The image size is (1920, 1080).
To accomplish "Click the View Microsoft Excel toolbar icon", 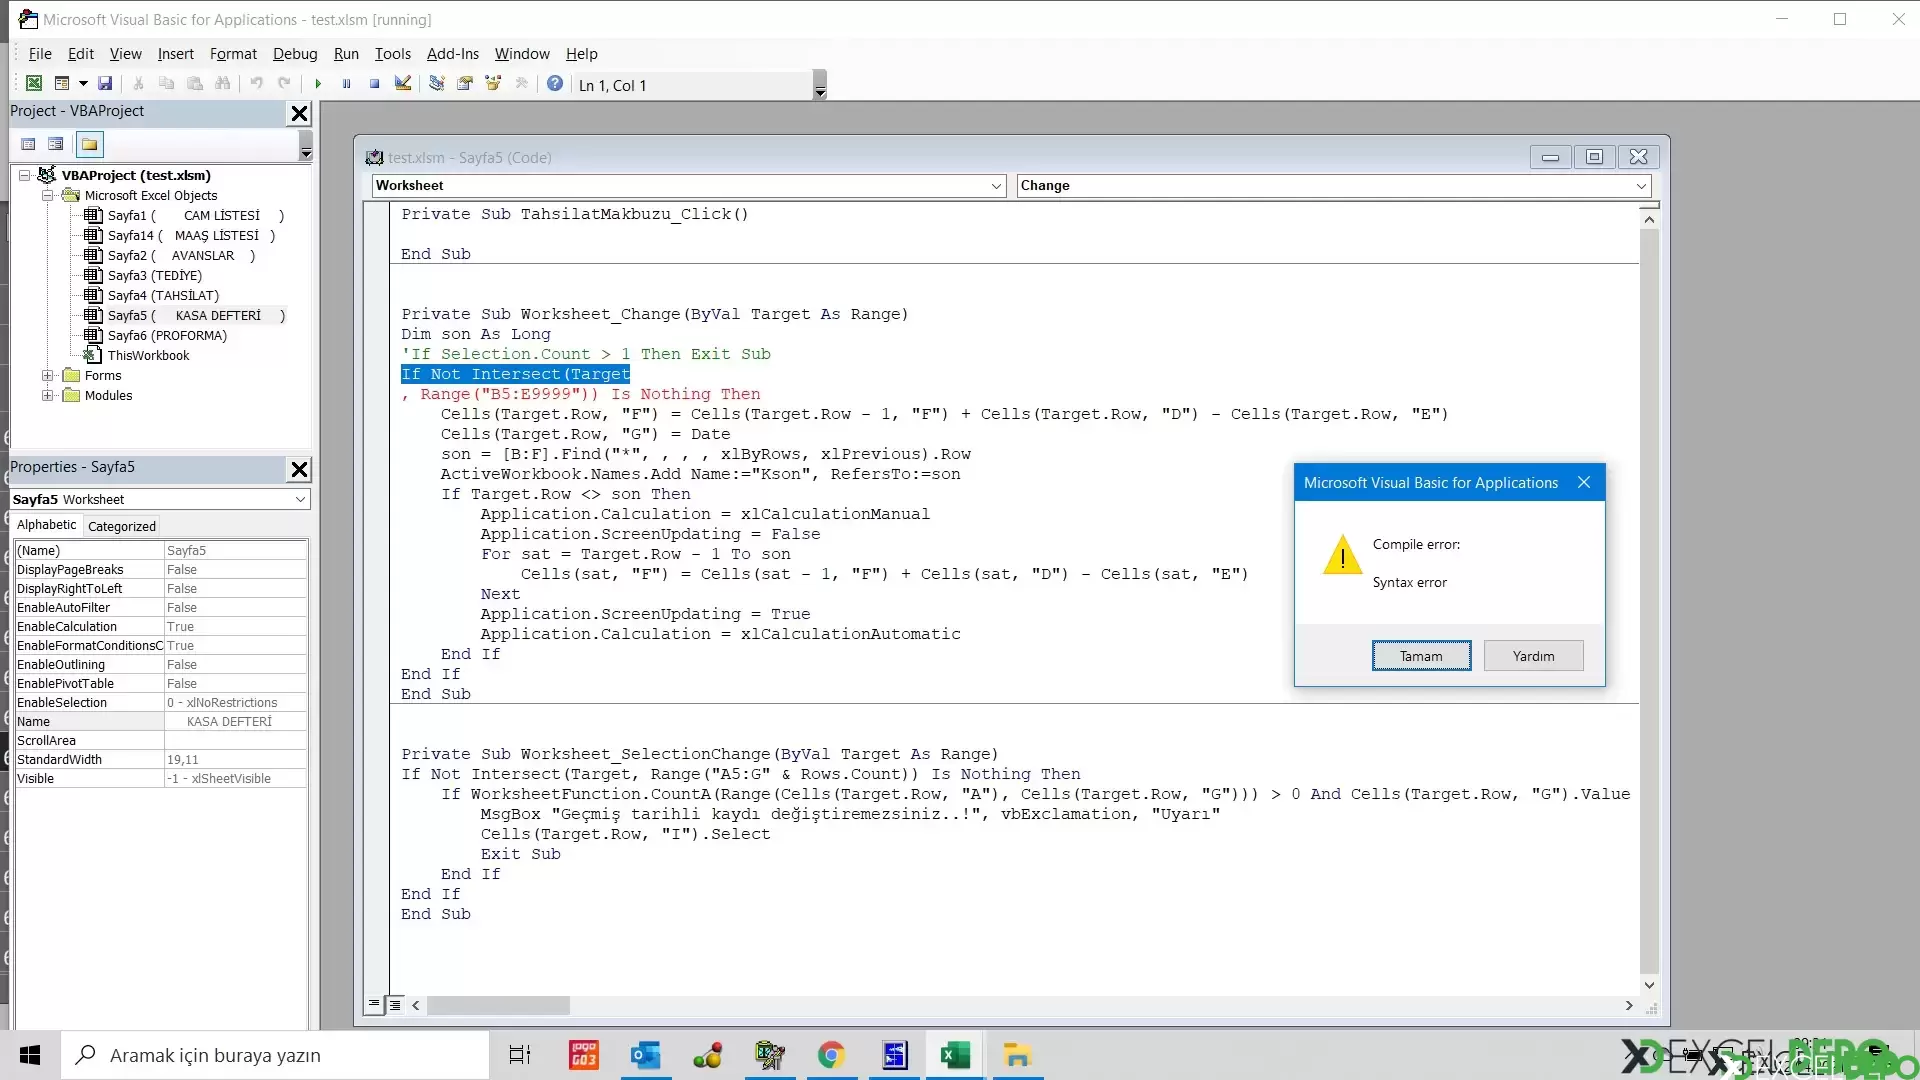I will (x=34, y=84).
